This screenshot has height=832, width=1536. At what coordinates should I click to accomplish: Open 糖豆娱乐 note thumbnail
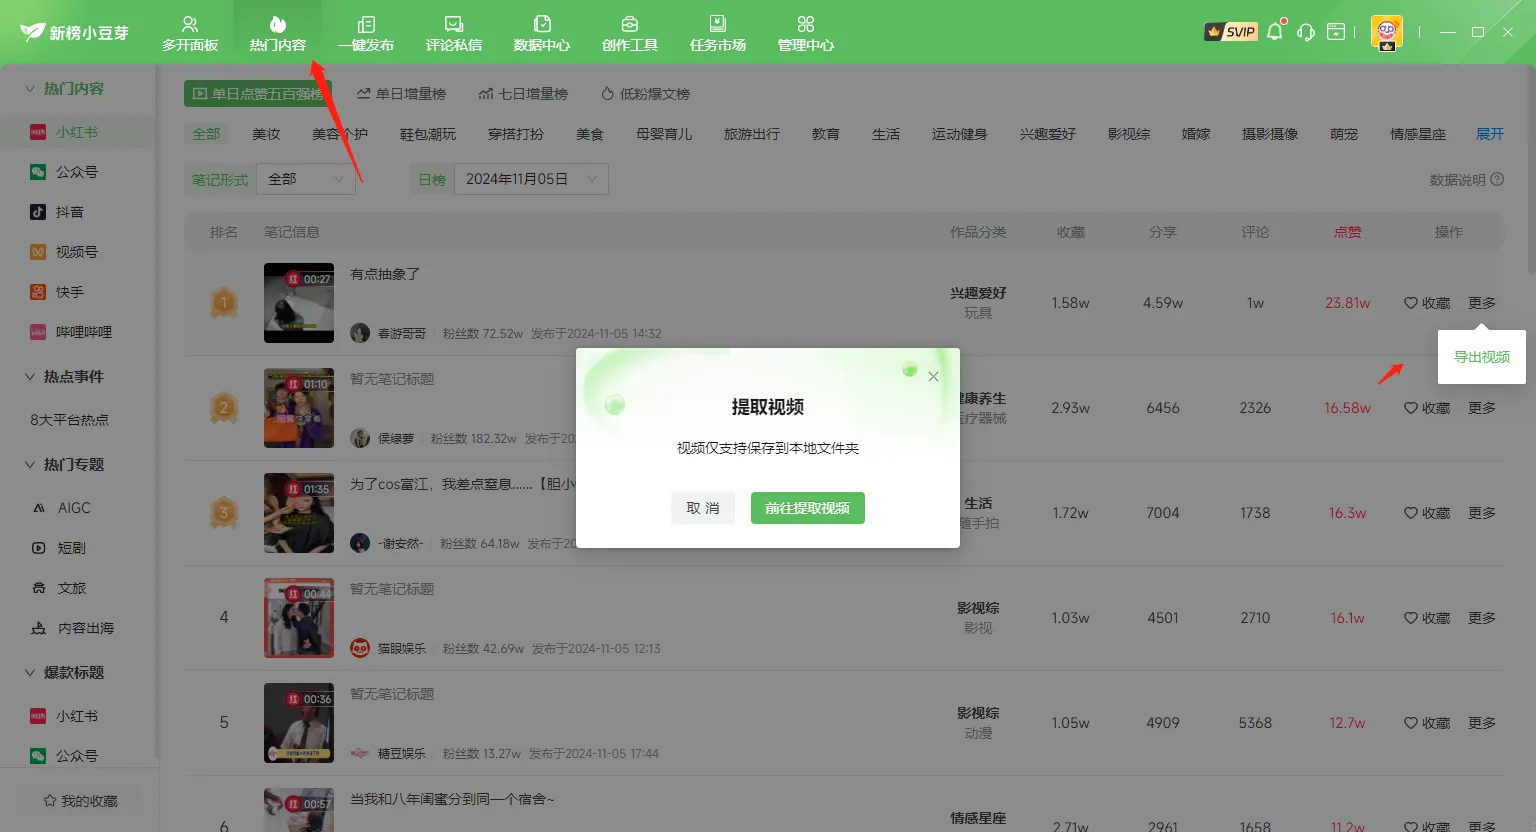[x=299, y=723]
